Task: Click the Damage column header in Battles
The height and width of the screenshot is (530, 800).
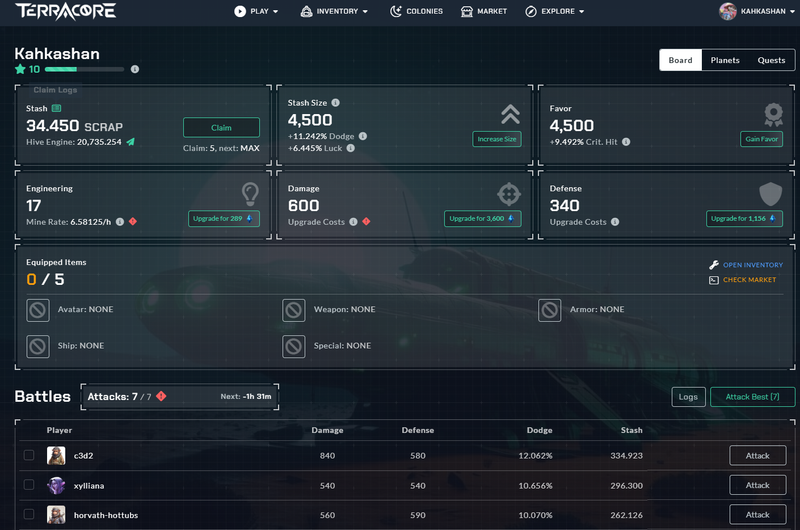Action: [x=328, y=430]
